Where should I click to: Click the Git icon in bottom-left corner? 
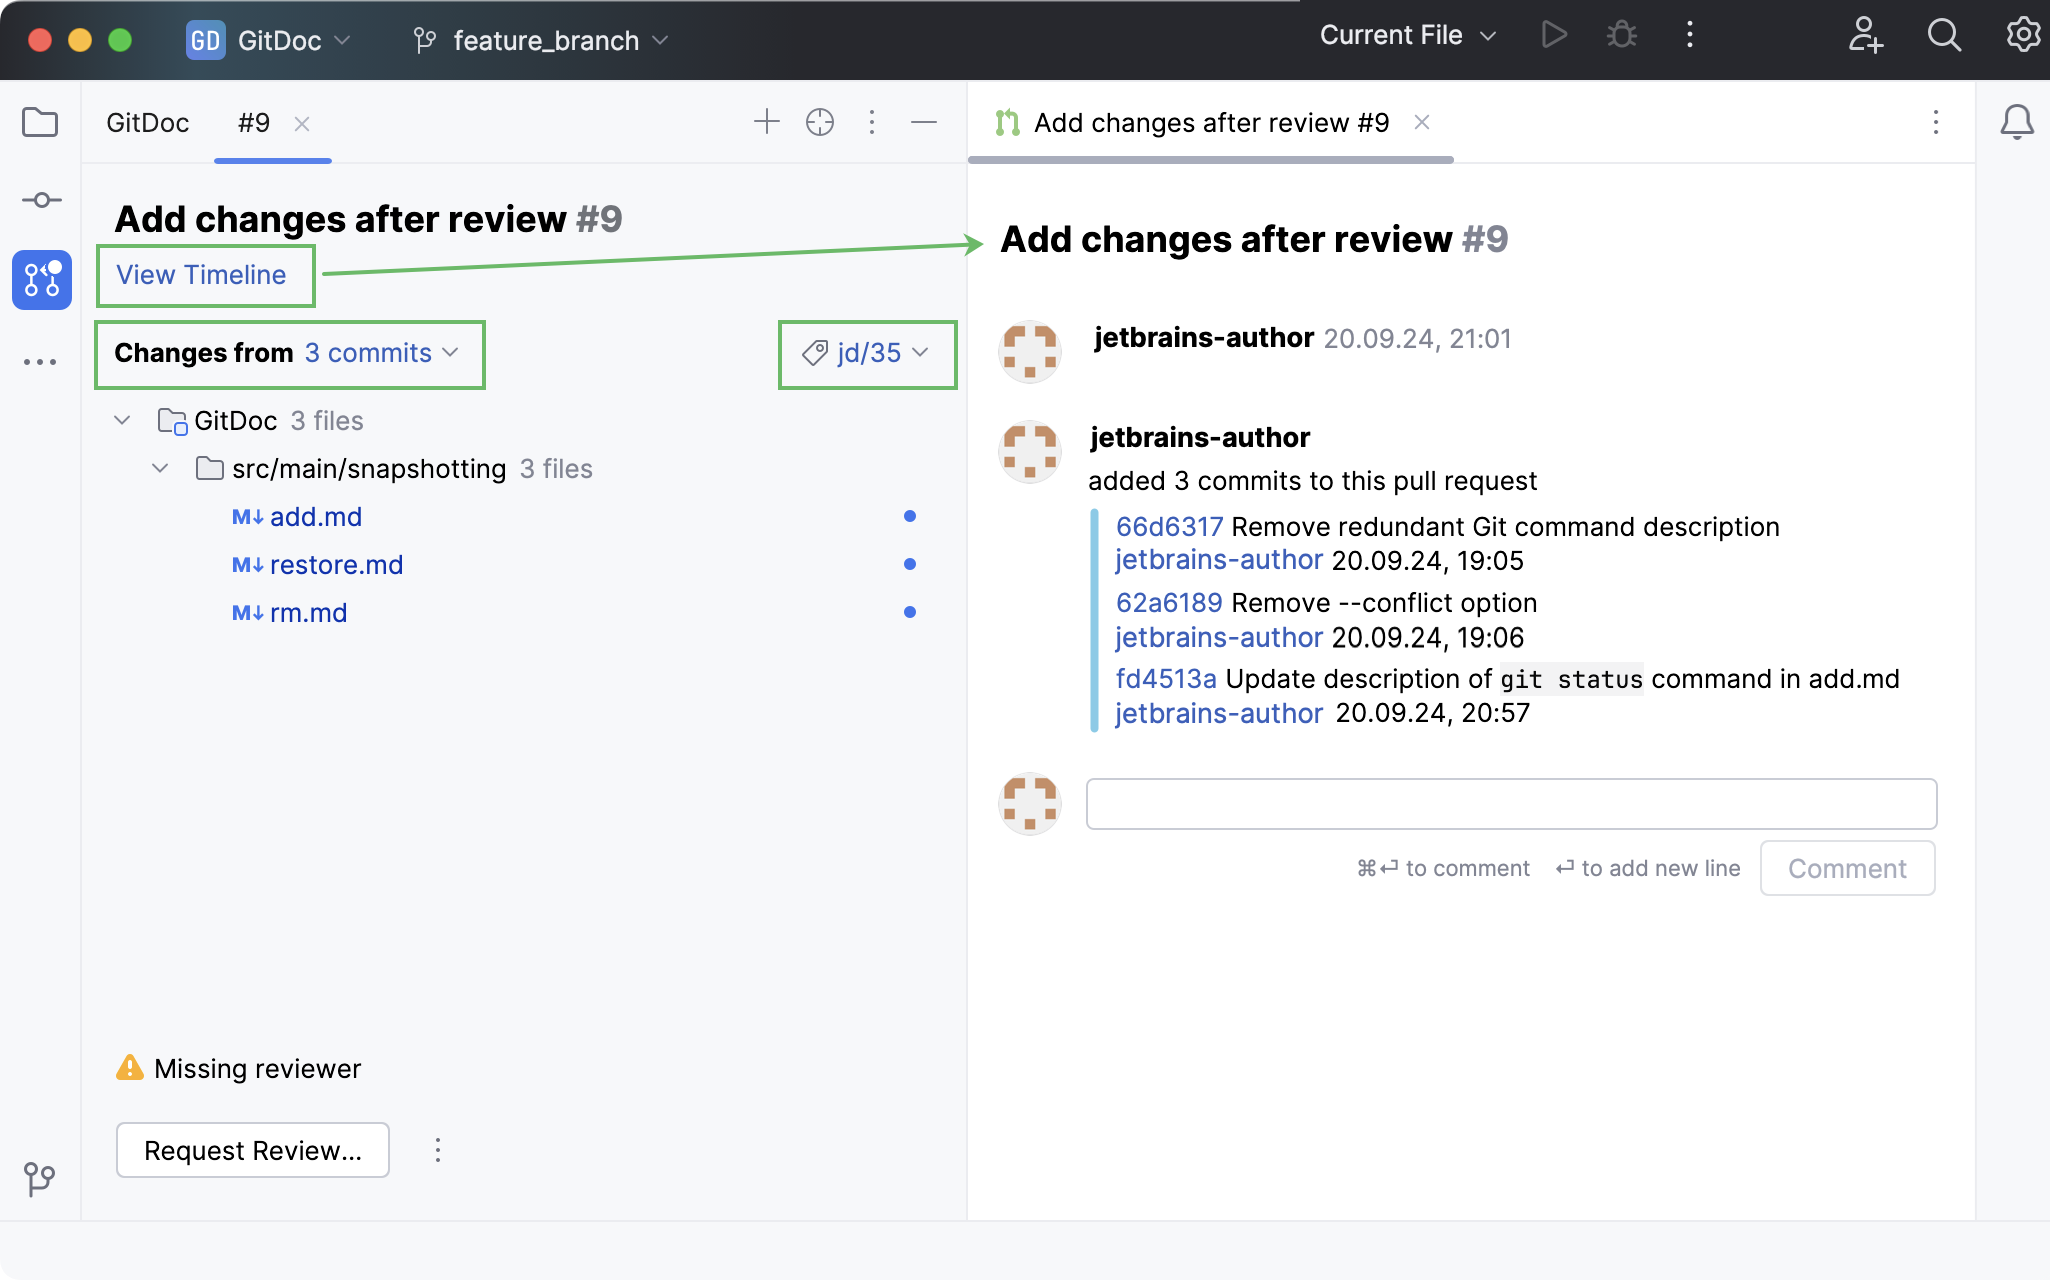tap(38, 1178)
